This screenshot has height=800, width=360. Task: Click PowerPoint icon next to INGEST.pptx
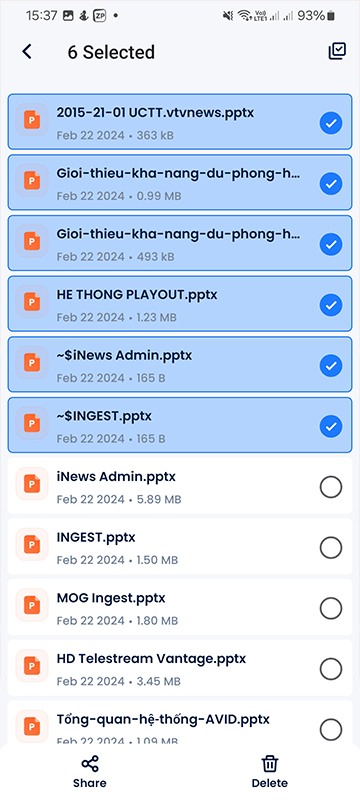(32, 544)
